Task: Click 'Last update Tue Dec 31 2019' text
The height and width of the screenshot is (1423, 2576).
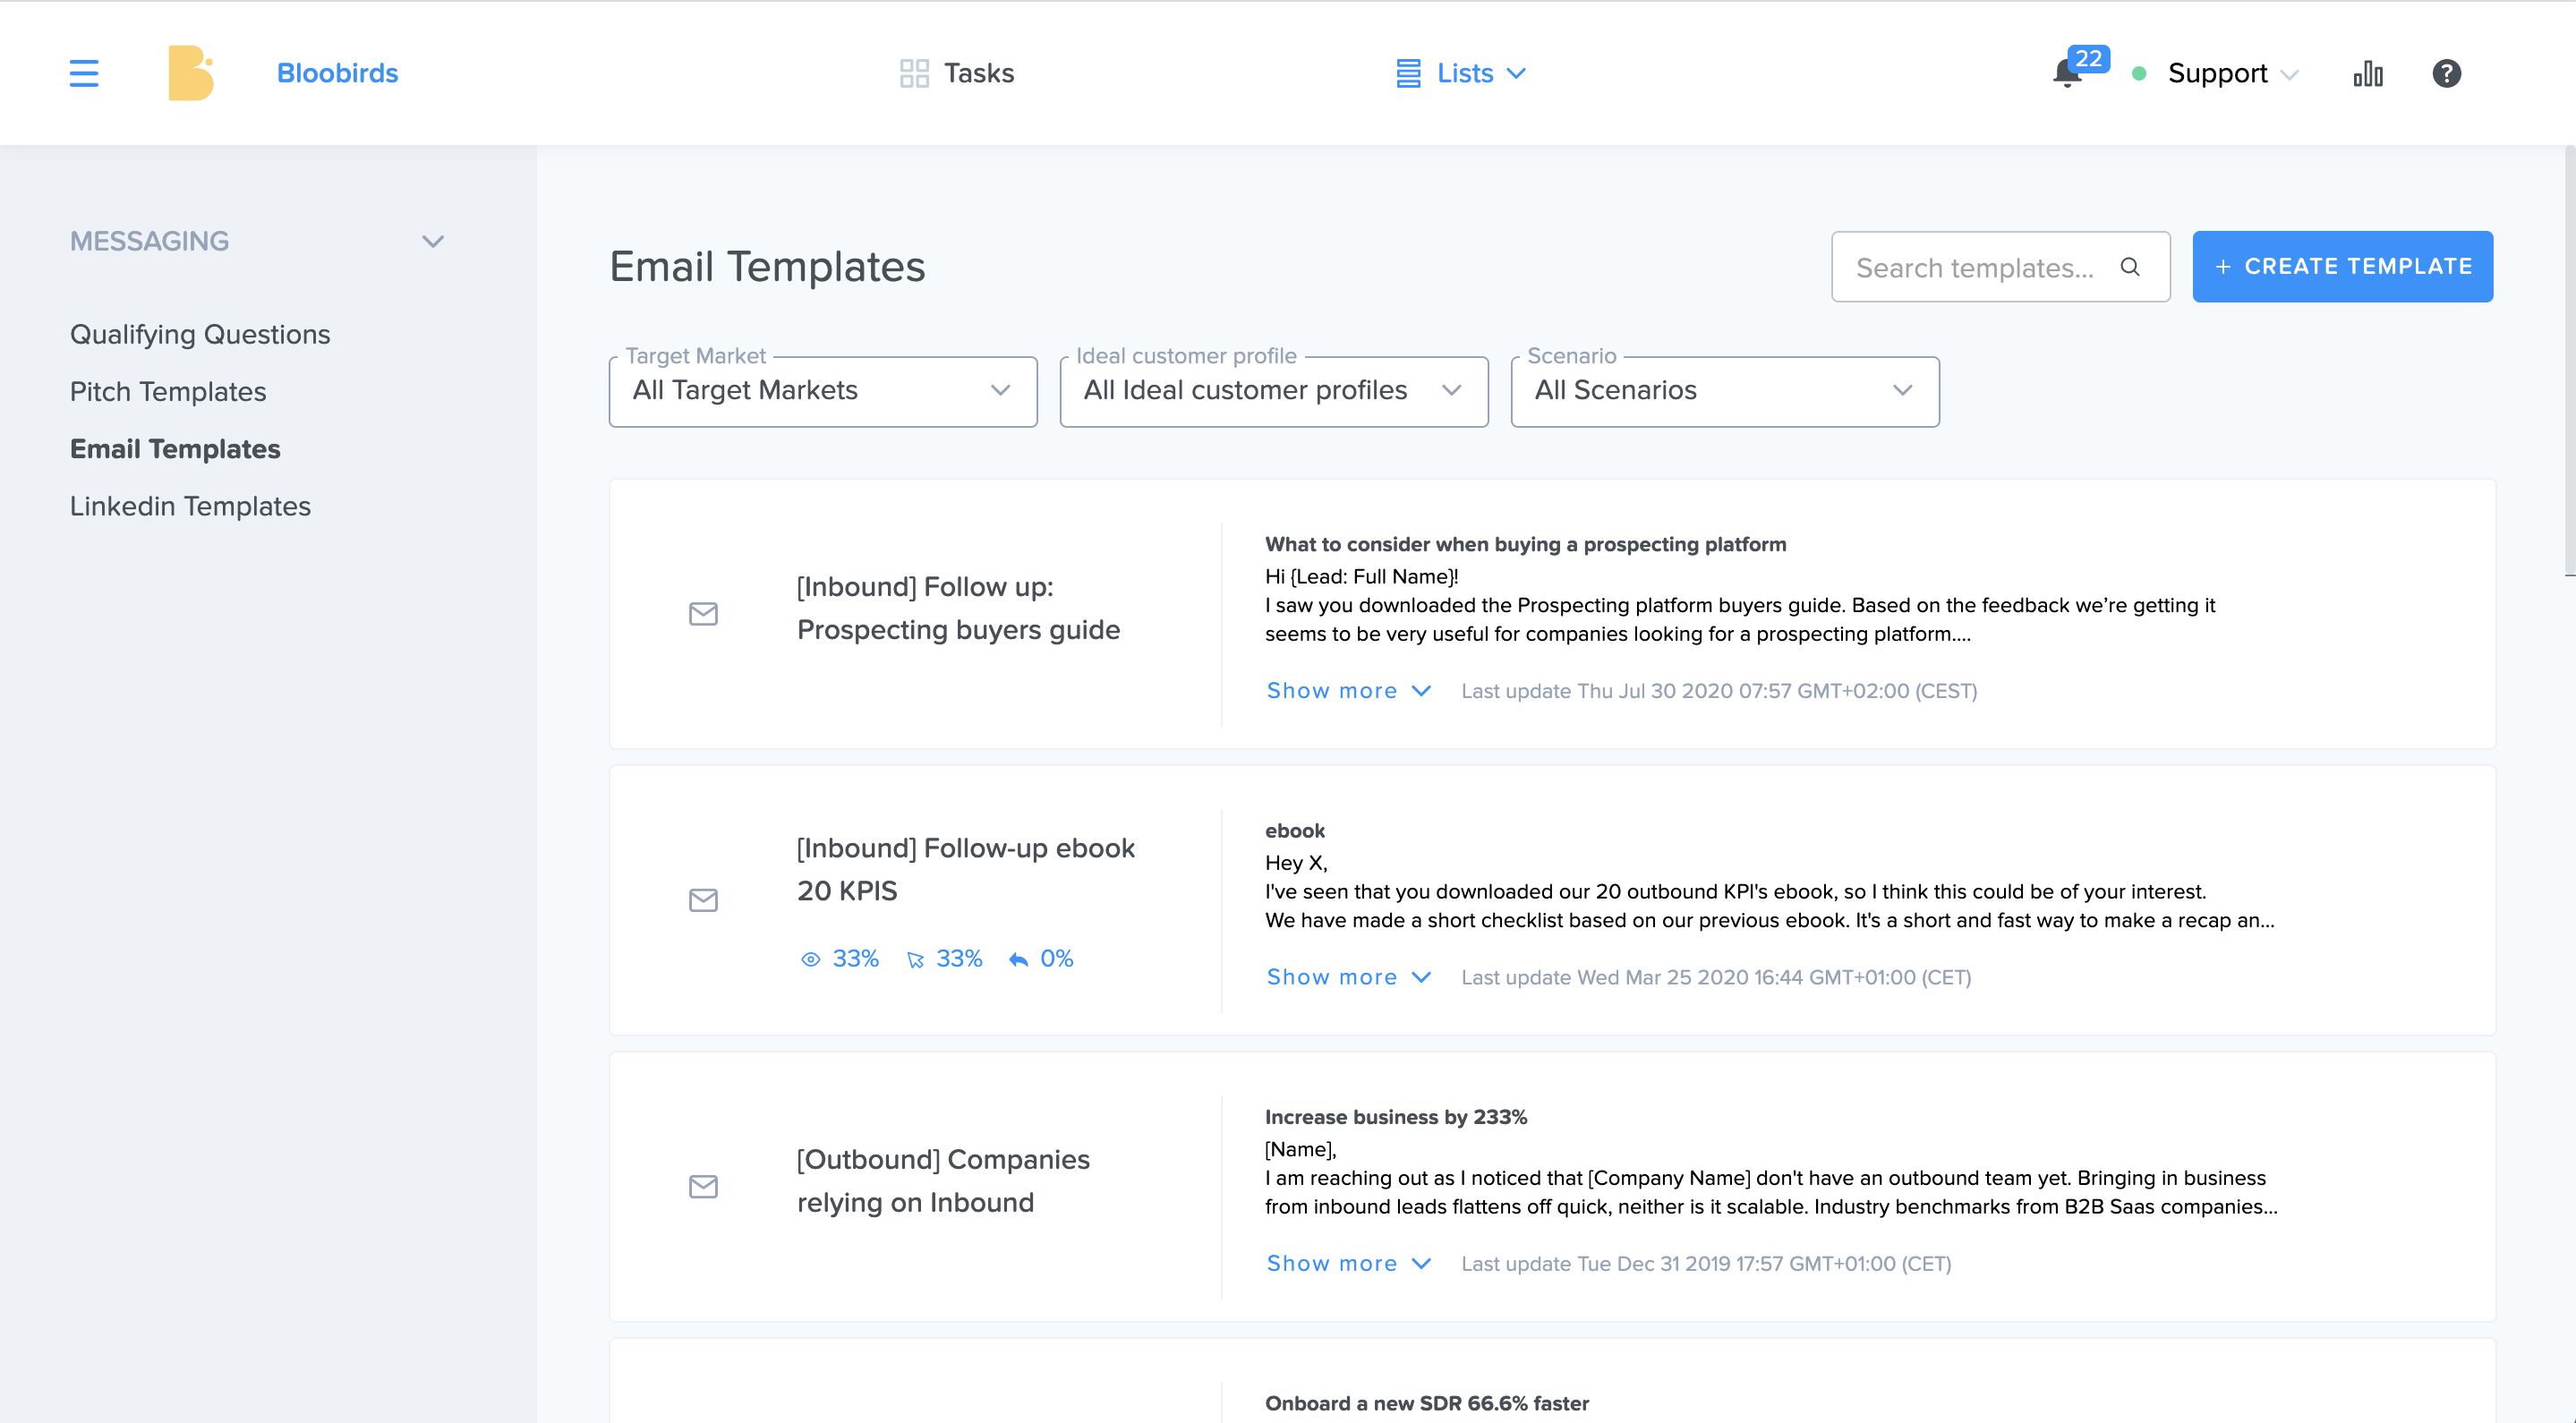Action: click(1706, 1263)
